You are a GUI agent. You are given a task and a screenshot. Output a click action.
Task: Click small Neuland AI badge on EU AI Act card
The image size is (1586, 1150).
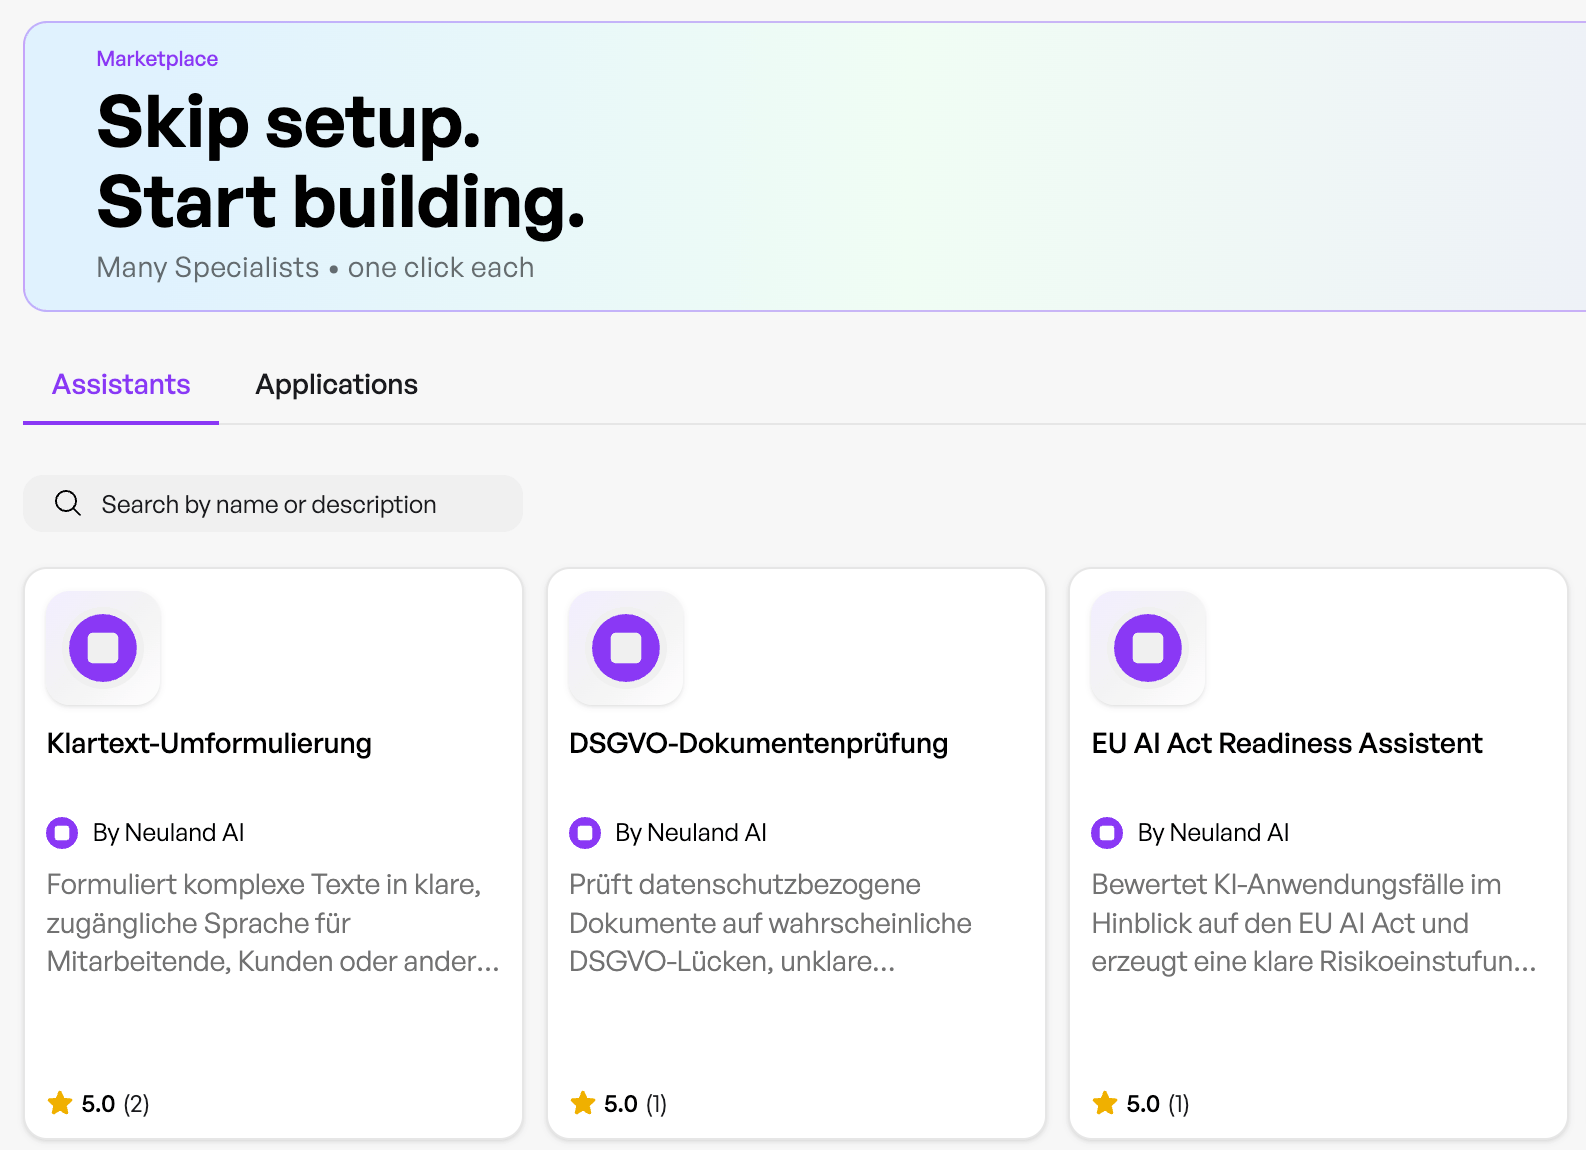click(1107, 832)
